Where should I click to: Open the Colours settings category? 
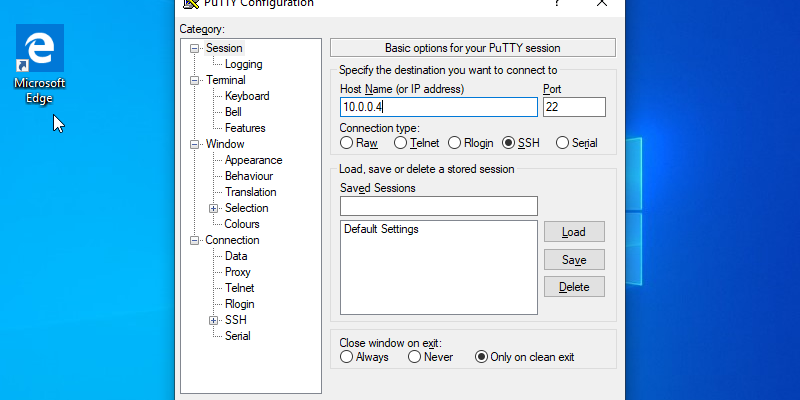tap(242, 224)
